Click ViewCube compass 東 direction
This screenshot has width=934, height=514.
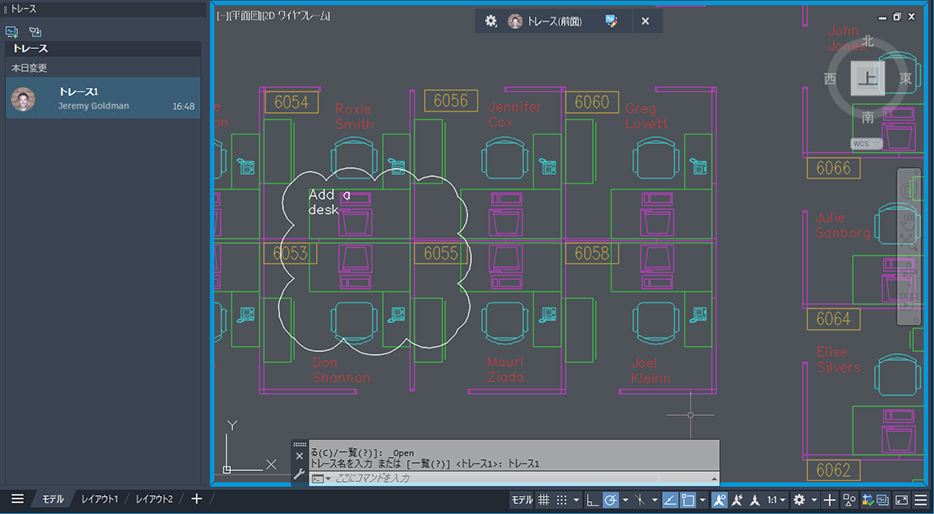905,79
